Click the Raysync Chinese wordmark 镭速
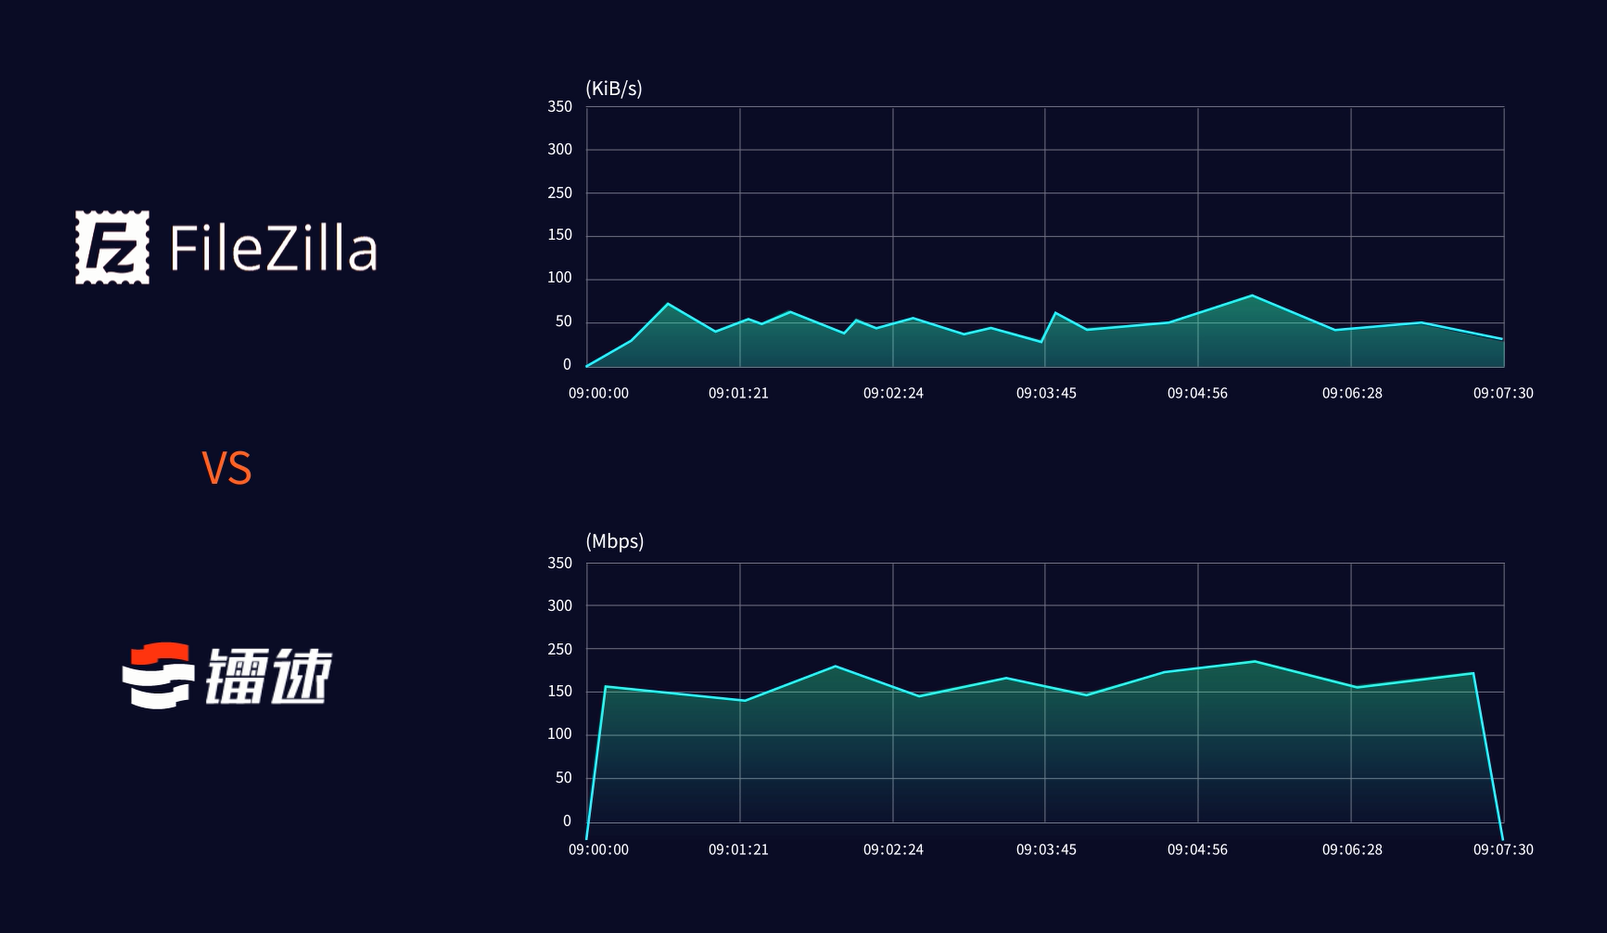Image resolution: width=1607 pixels, height=933 pixels. pos(268,677)
